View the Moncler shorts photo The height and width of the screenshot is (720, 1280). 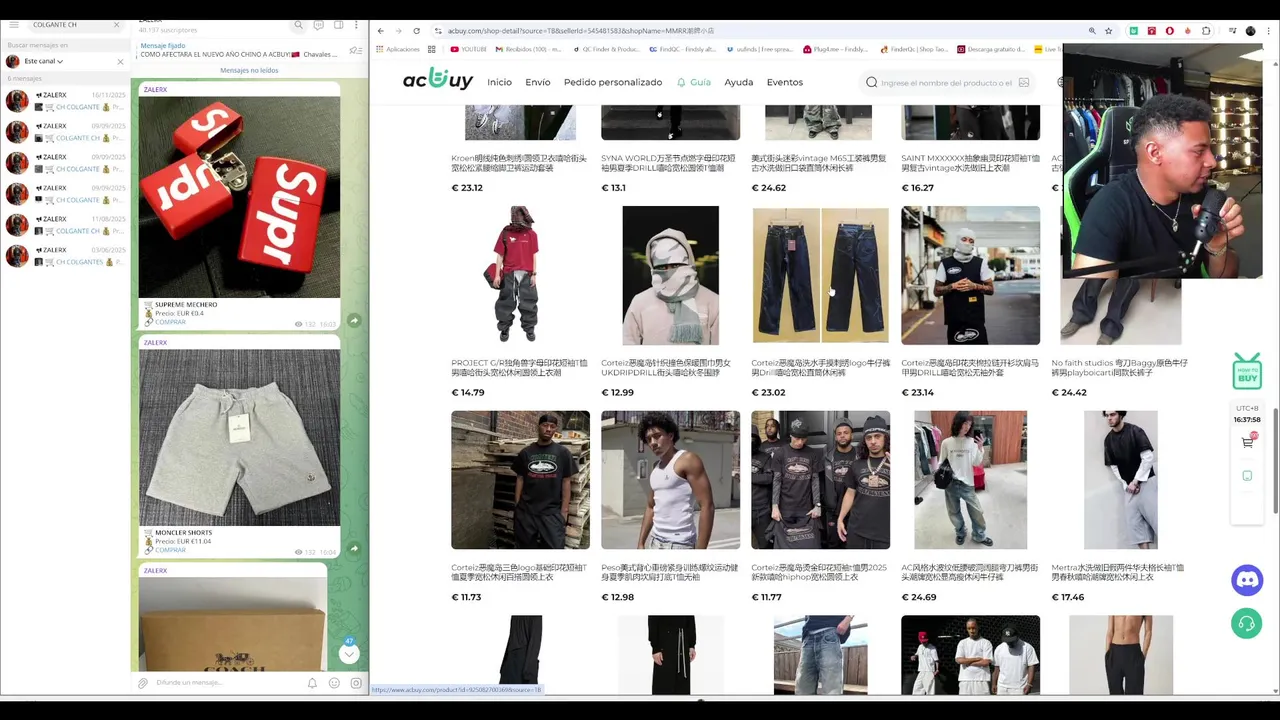(x=239, y=437)
